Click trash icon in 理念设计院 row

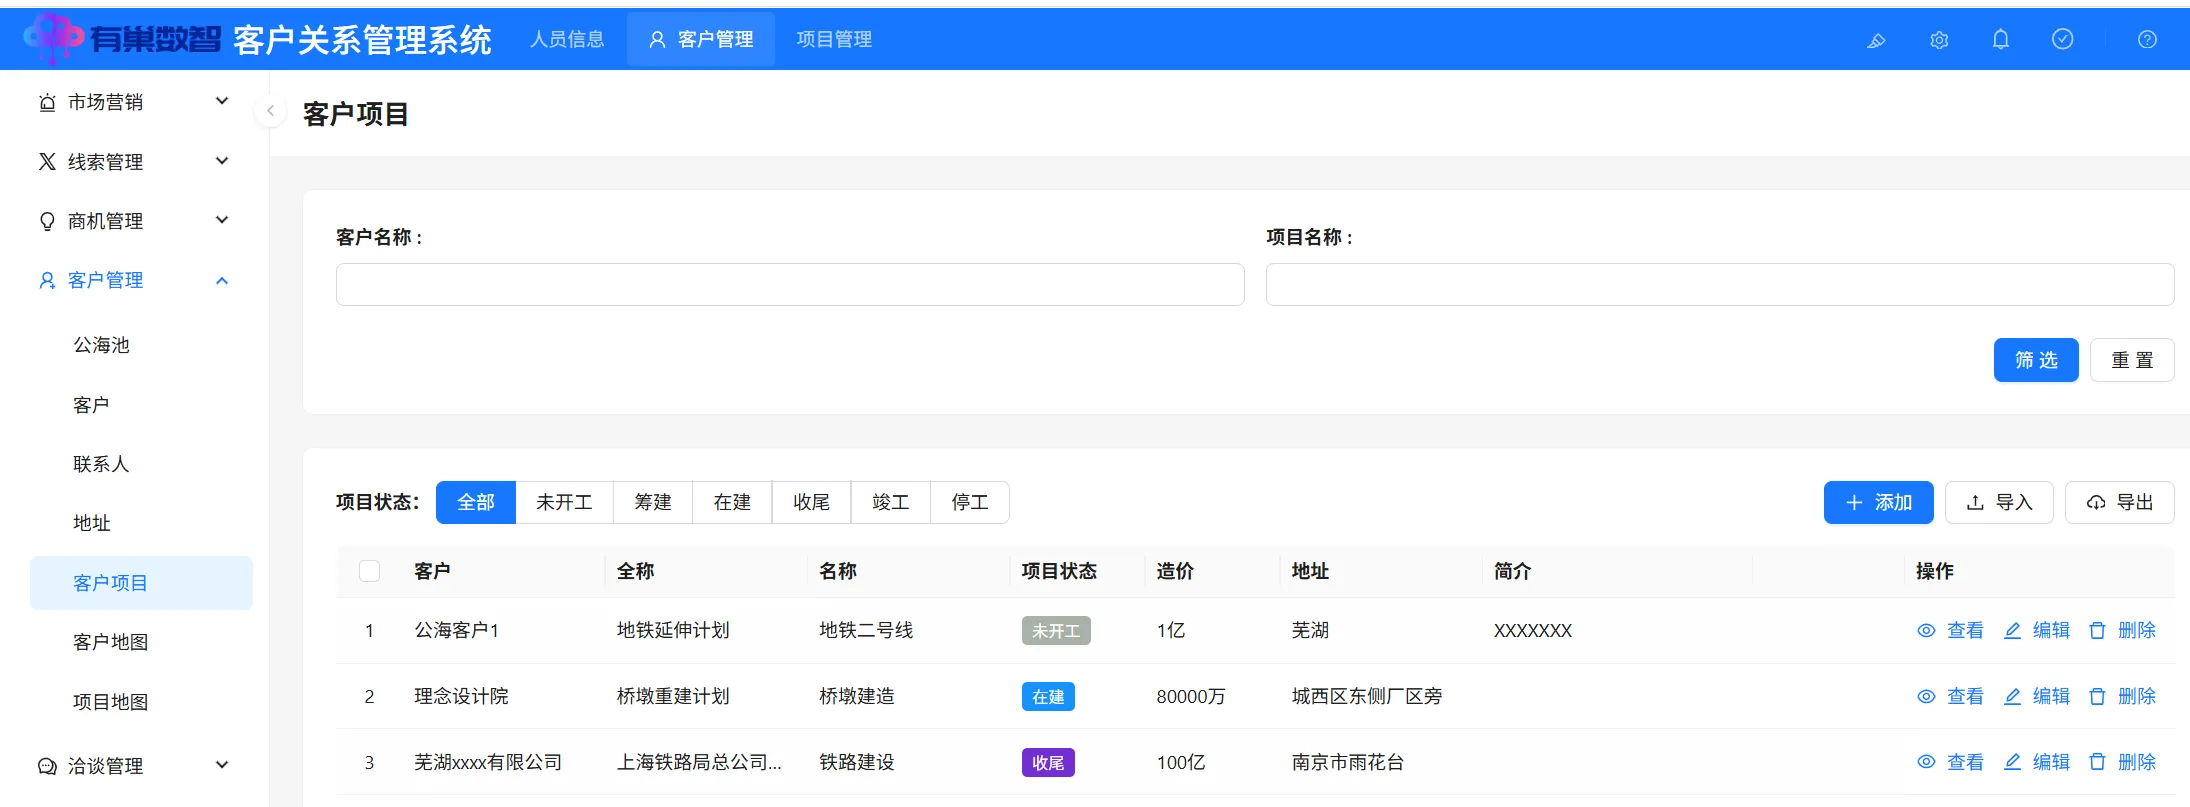pyautogui.click(x=2097, y=696)
